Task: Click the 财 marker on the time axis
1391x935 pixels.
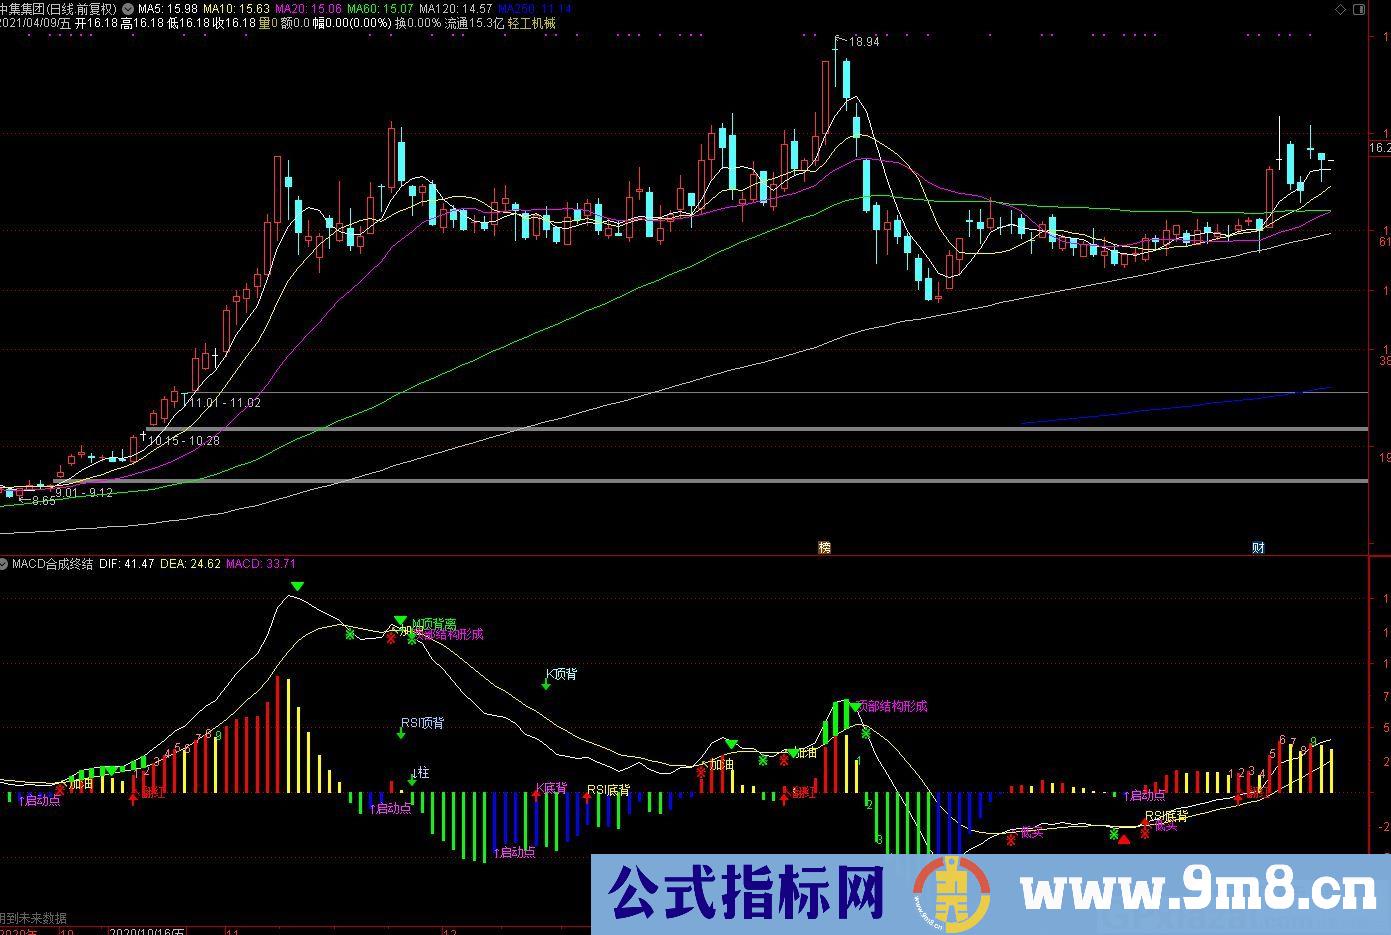Action: tap(1258, 548)
